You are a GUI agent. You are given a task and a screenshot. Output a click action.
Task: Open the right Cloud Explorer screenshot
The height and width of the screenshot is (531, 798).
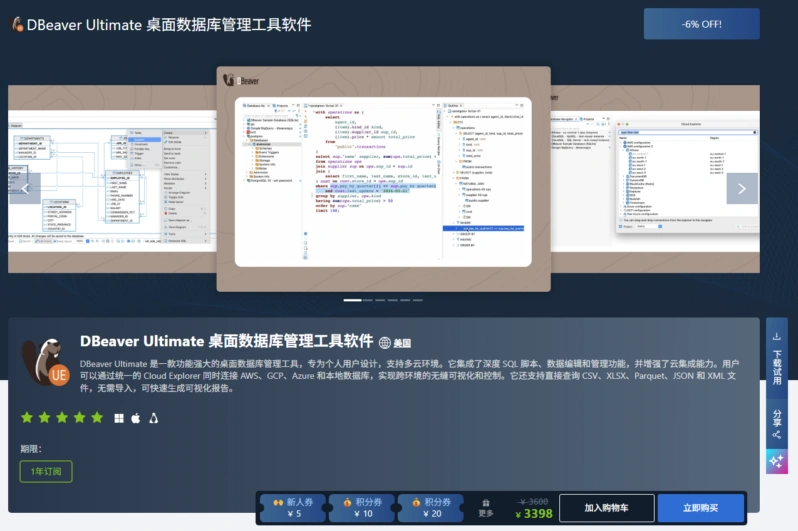tap(655, 179)
